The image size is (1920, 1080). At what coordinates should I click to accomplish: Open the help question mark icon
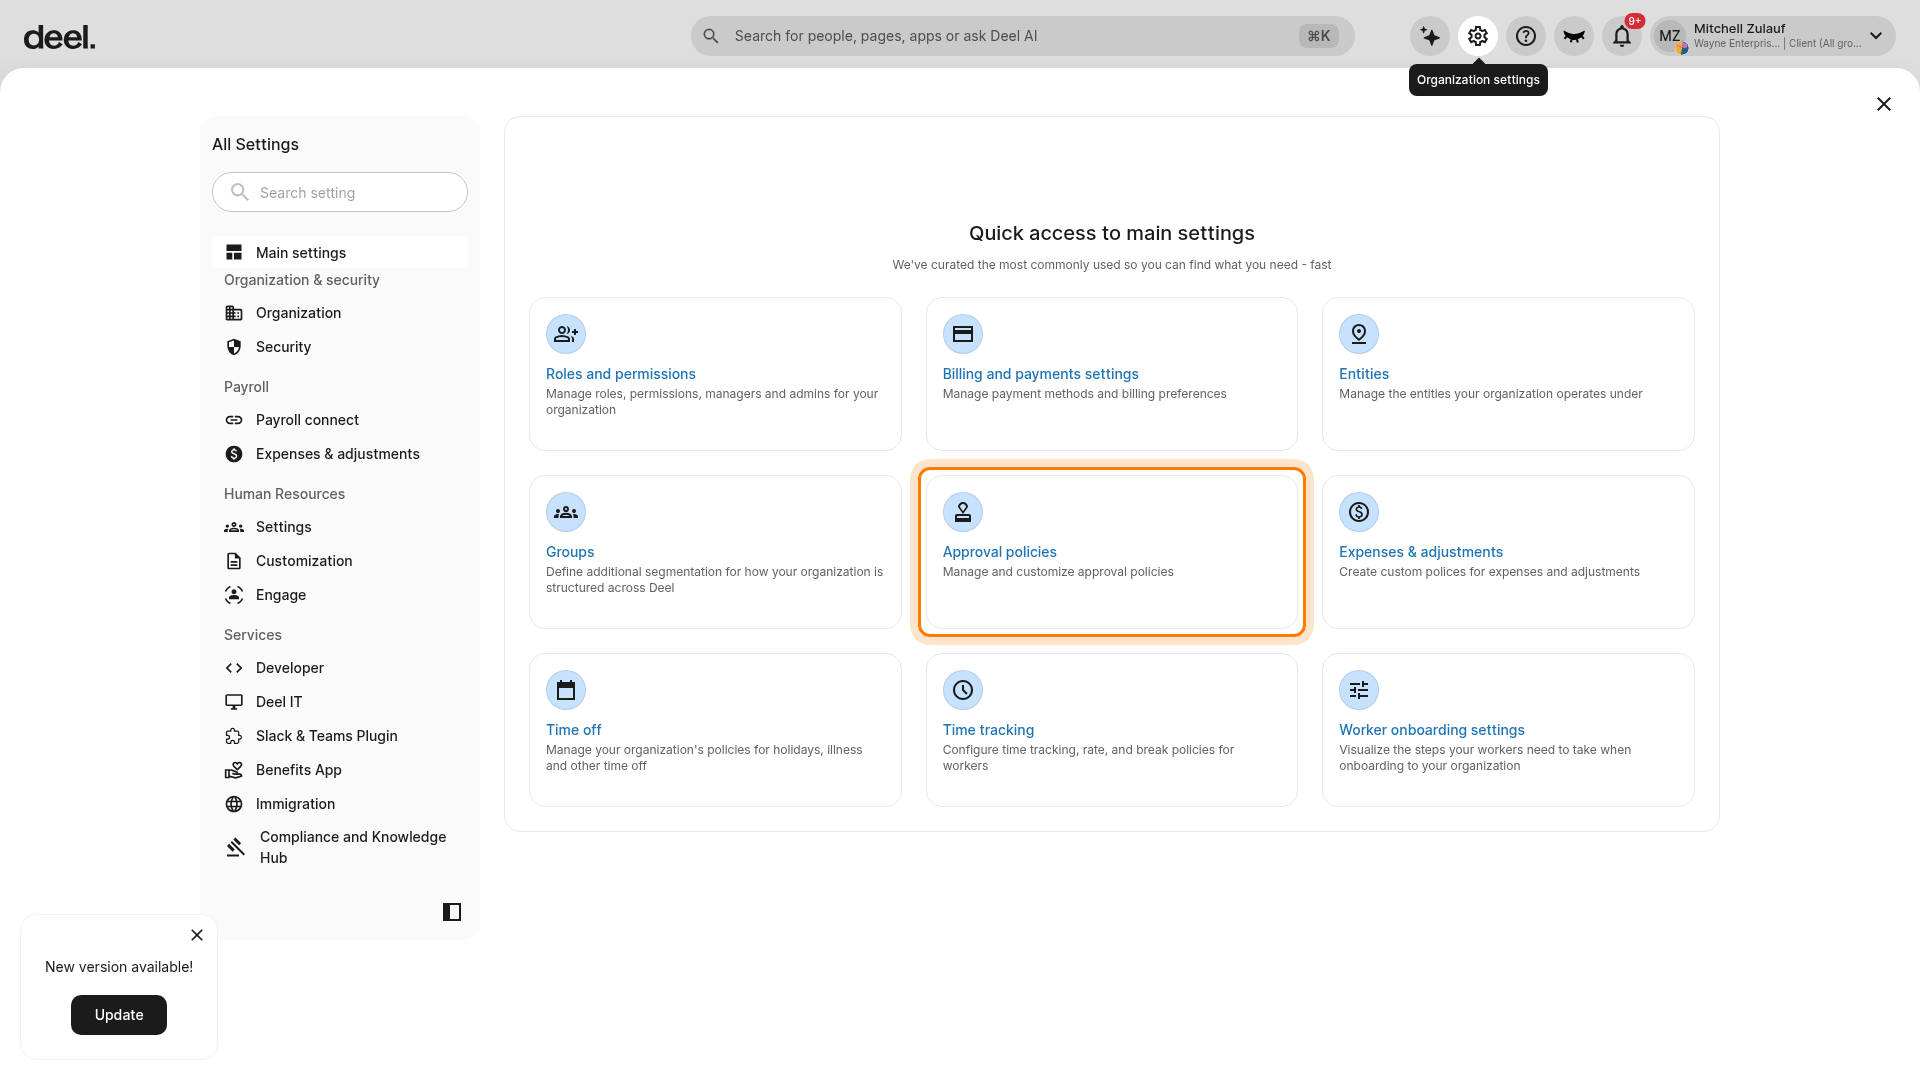tap(1526, 37)
